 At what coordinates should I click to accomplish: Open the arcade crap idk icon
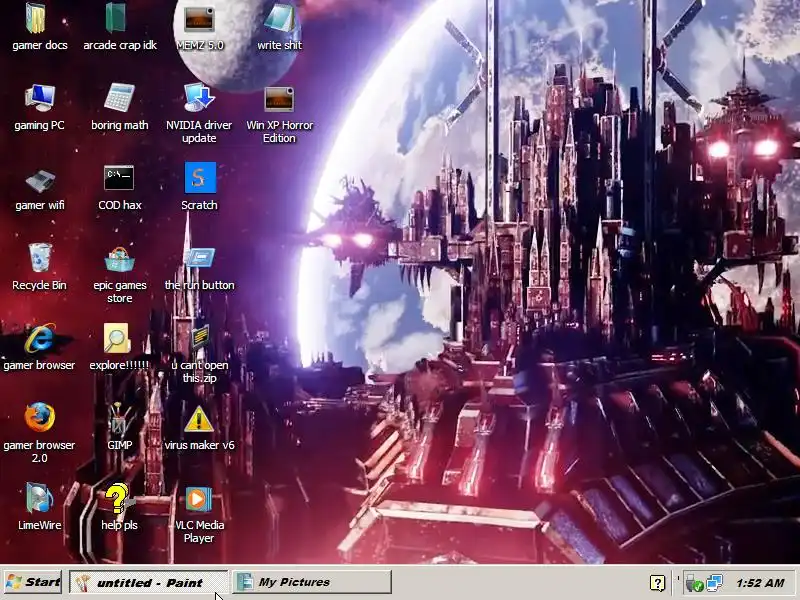coord(116,18)
